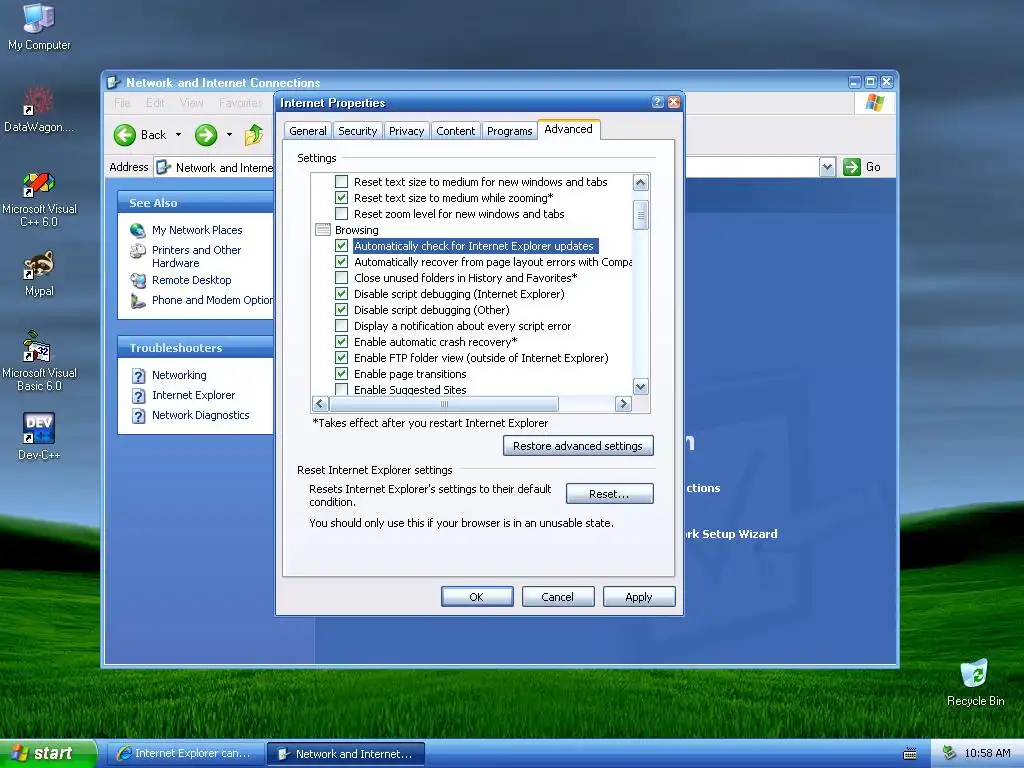The height and width of the screenshot is (768, 1024).
Task: Click the Reset... button
Action: click(609, 494)
